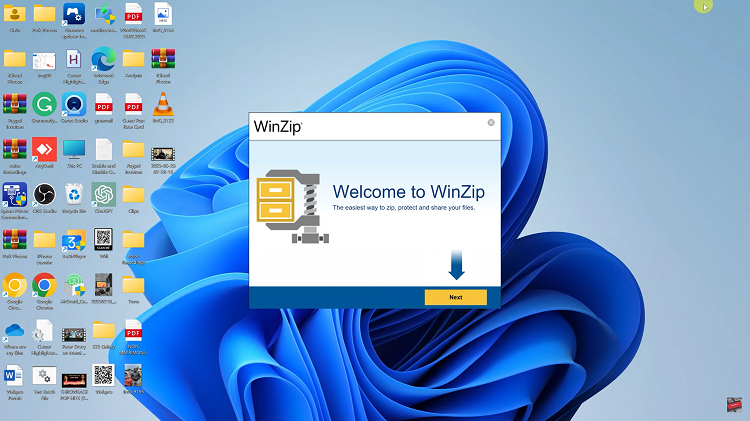This screenshot has height=421, width=750.
Task: Select the AirDroid Cast installer icon
Action: [74, 286]
